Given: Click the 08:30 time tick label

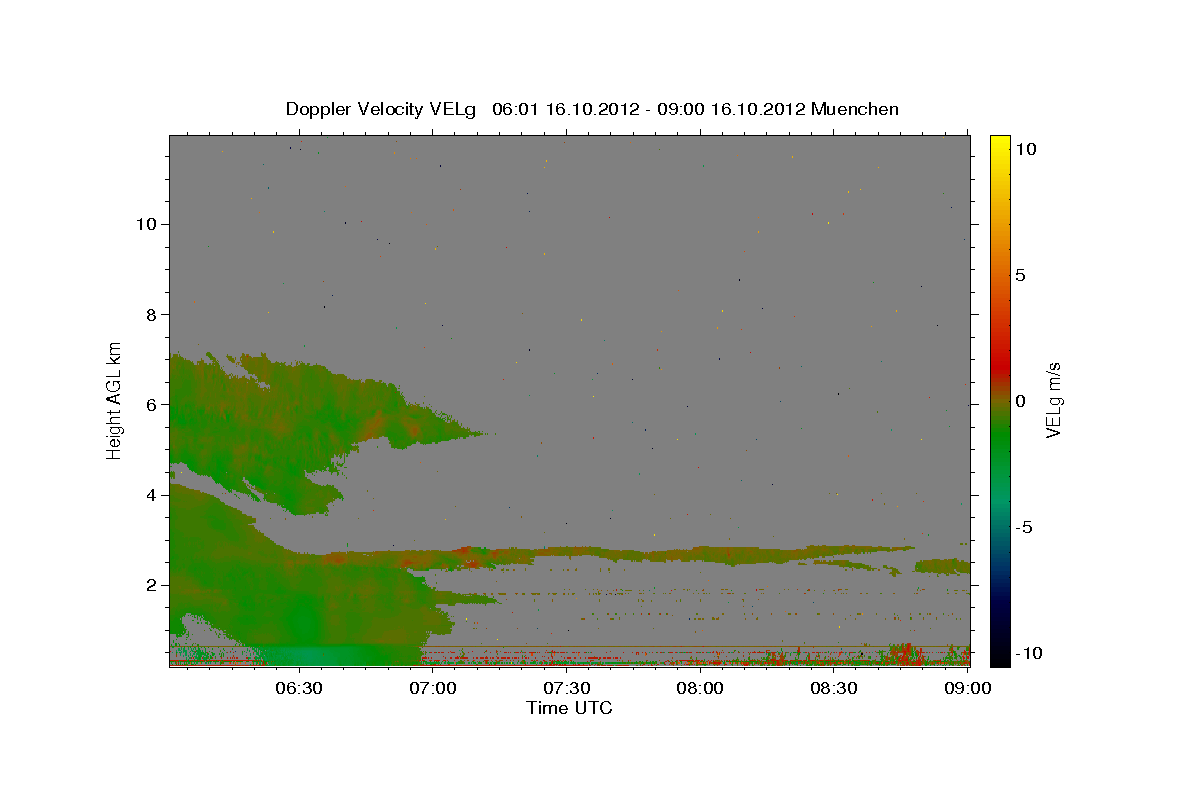Looking at the screenshot, I should tap(834, 689).
